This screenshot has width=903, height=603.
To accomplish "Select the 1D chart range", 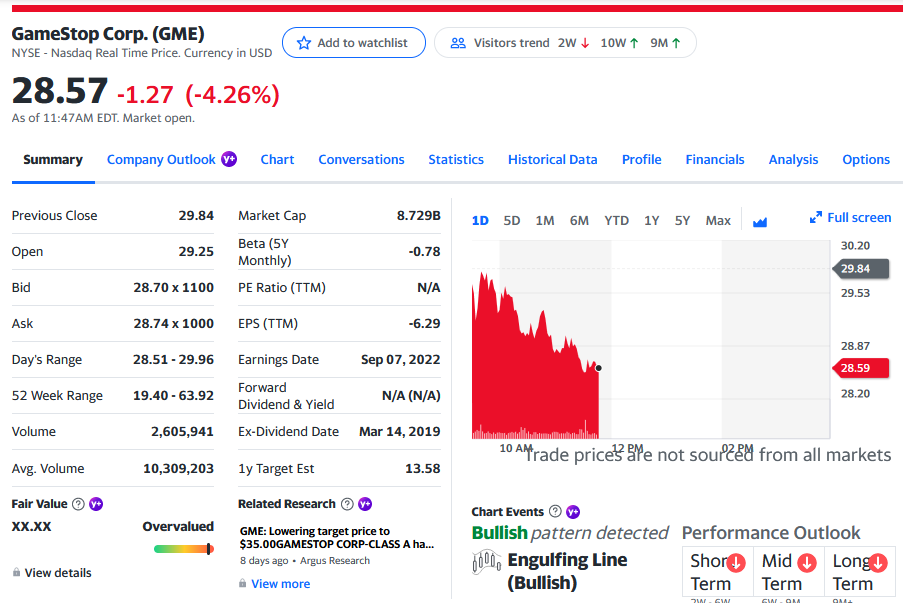I will 480,221.
